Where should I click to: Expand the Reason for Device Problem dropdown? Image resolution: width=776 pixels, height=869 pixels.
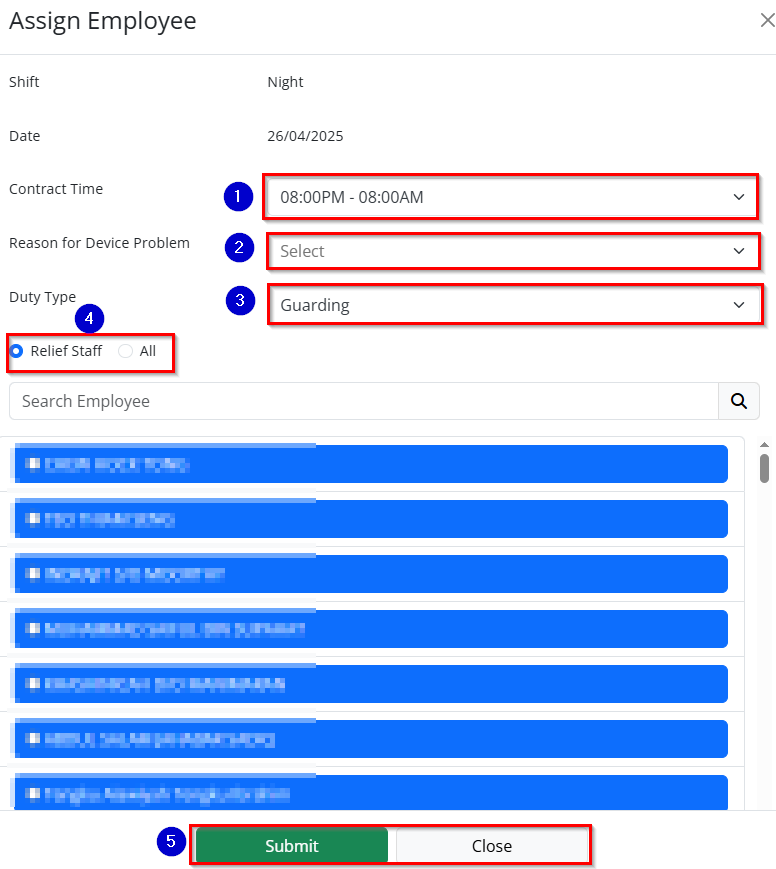[x=512, y=251]
